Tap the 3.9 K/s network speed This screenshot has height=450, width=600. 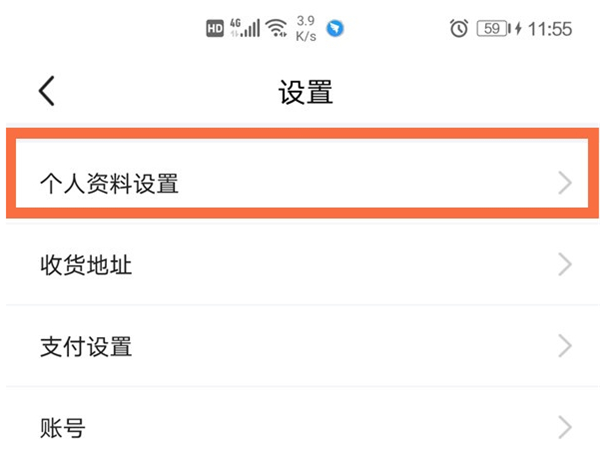tap(308, 29)
